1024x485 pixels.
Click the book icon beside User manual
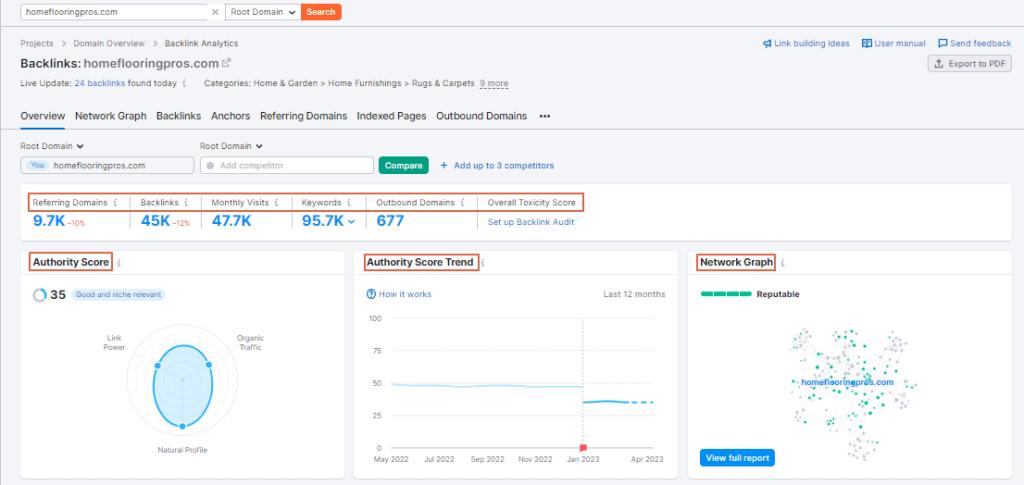coord(867,43)
